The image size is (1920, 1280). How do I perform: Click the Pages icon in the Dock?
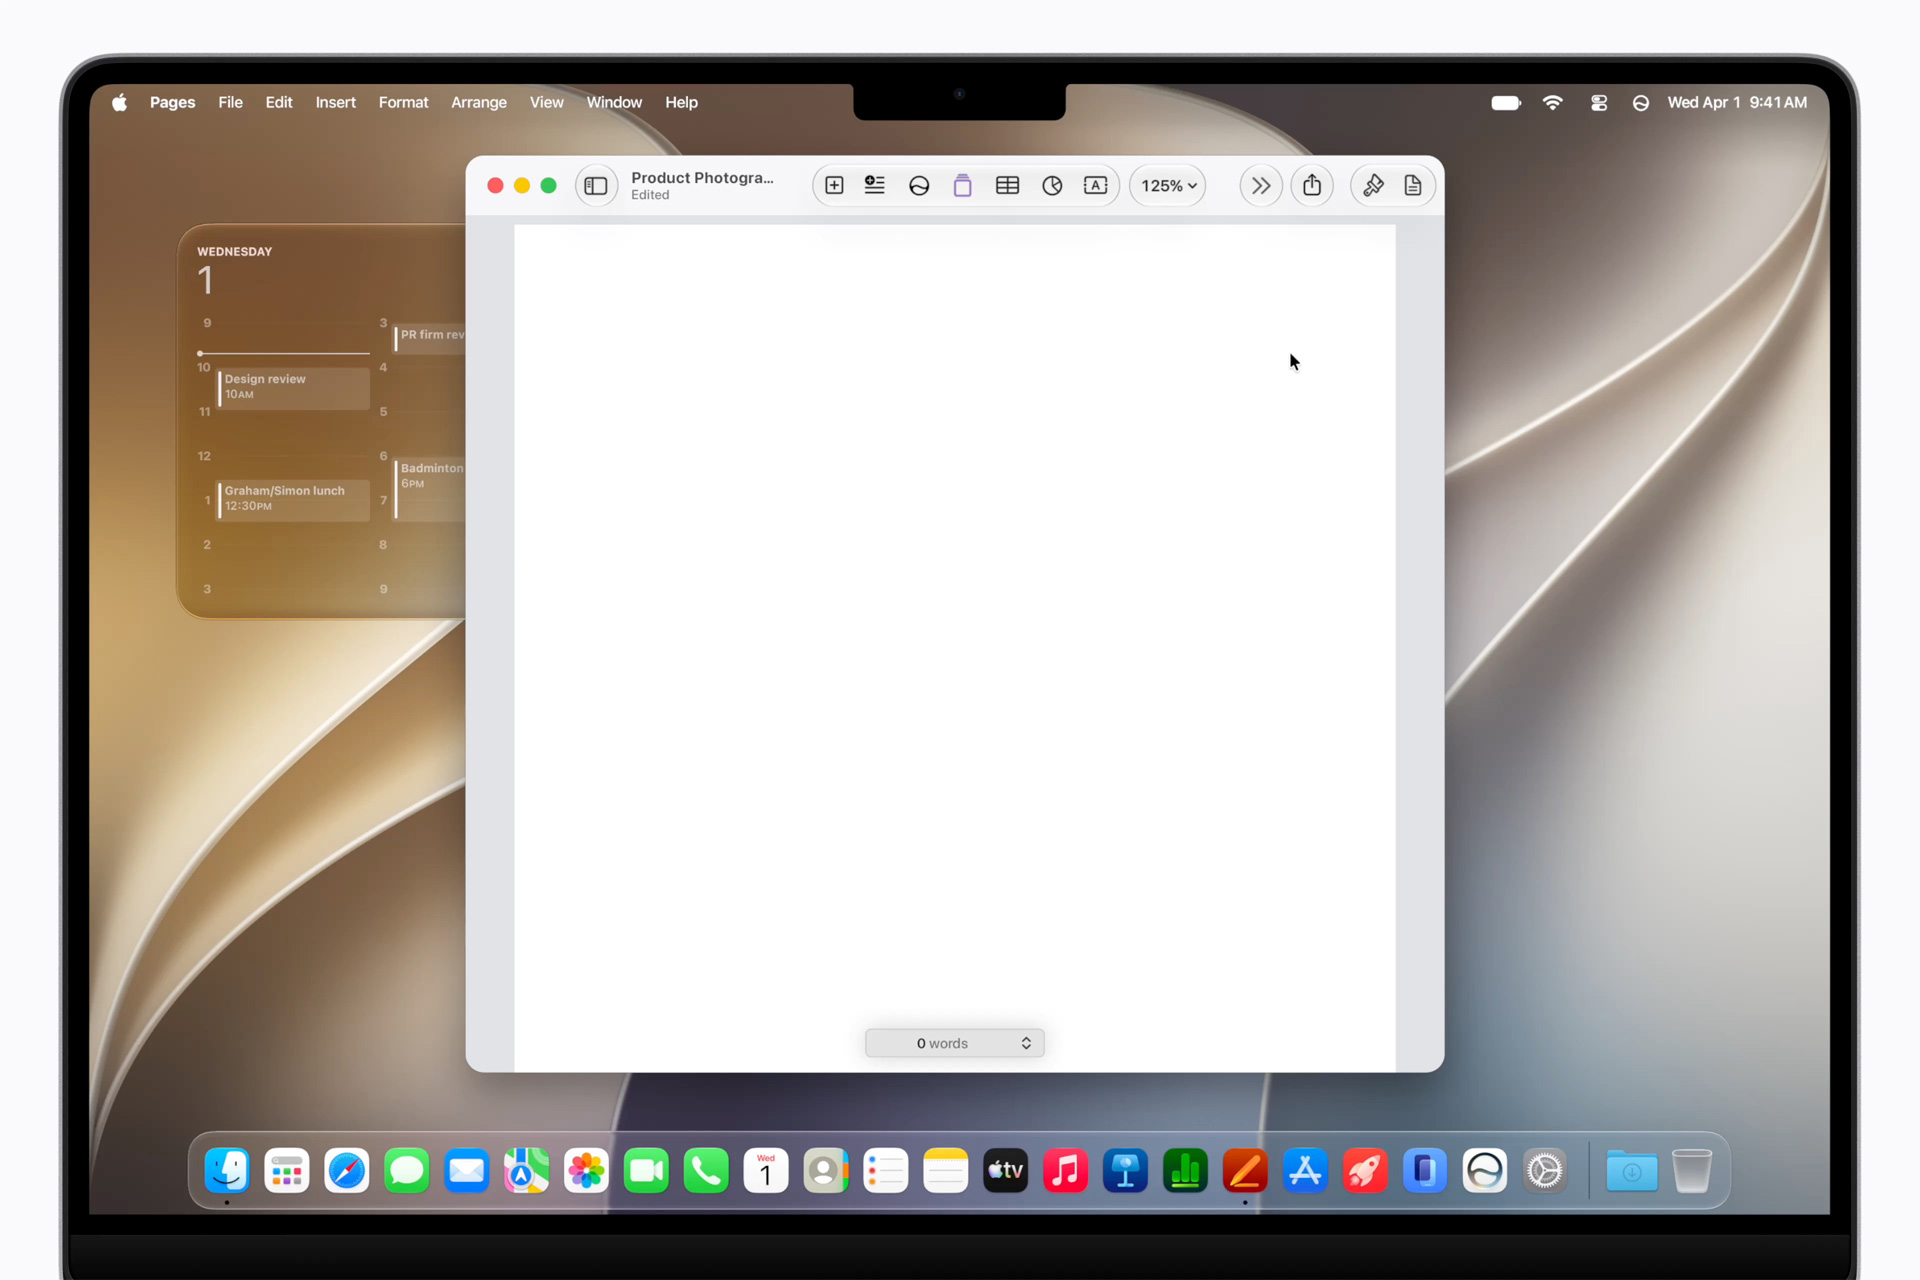tap(1245, 1170)
